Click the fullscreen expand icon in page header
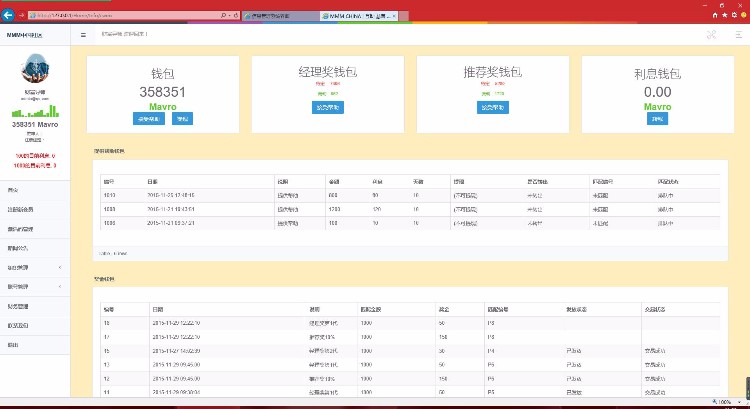Image resolution: width=750 pixels, height=409 pixels. 711,34
